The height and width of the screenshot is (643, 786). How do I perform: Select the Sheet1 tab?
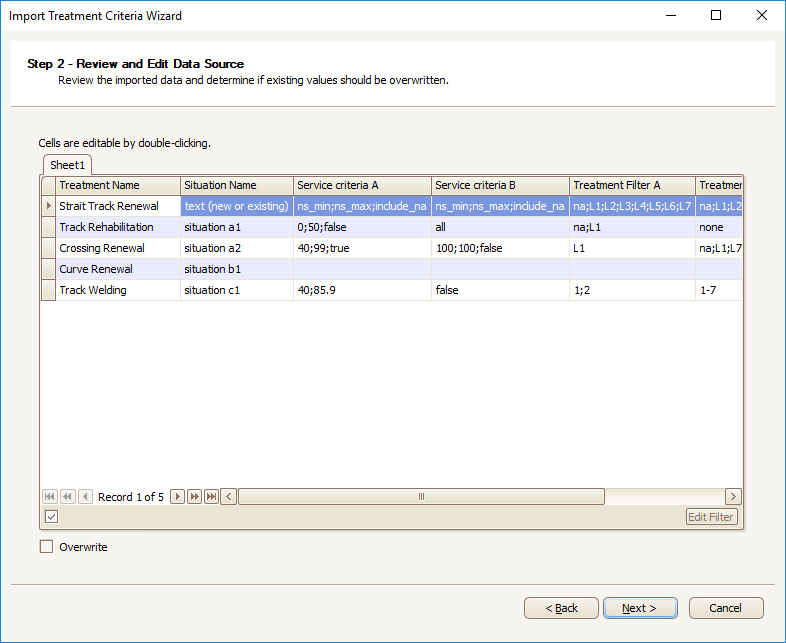[x=67, y=165]
